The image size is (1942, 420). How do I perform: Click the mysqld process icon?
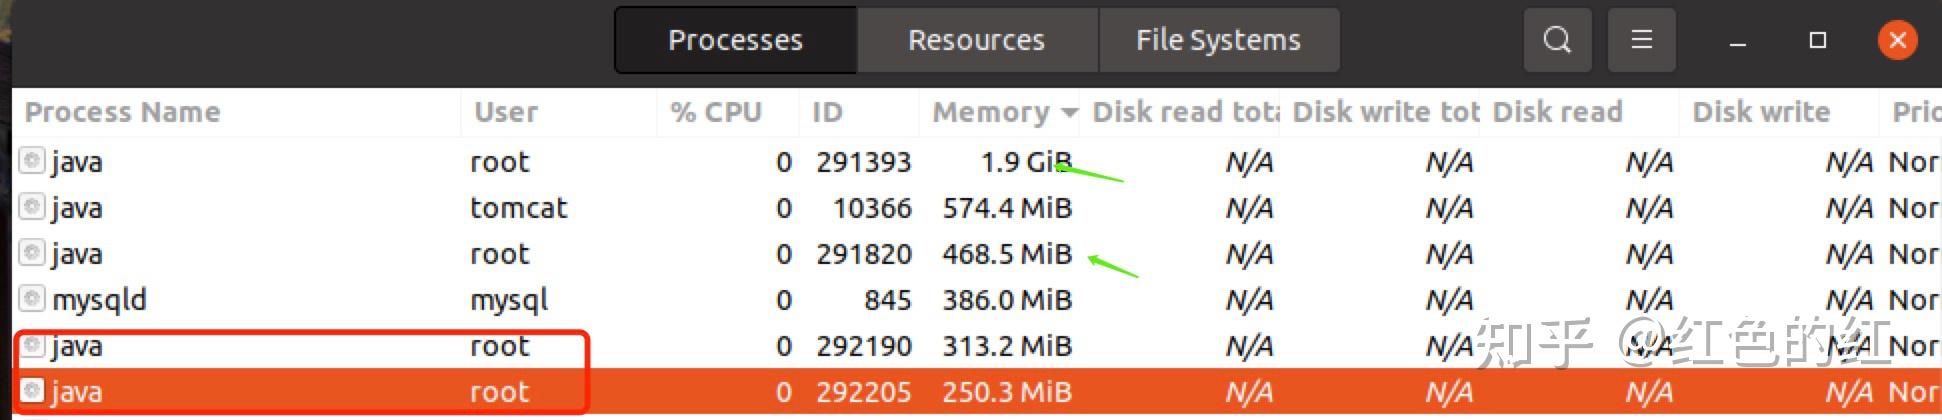[33, 298]
